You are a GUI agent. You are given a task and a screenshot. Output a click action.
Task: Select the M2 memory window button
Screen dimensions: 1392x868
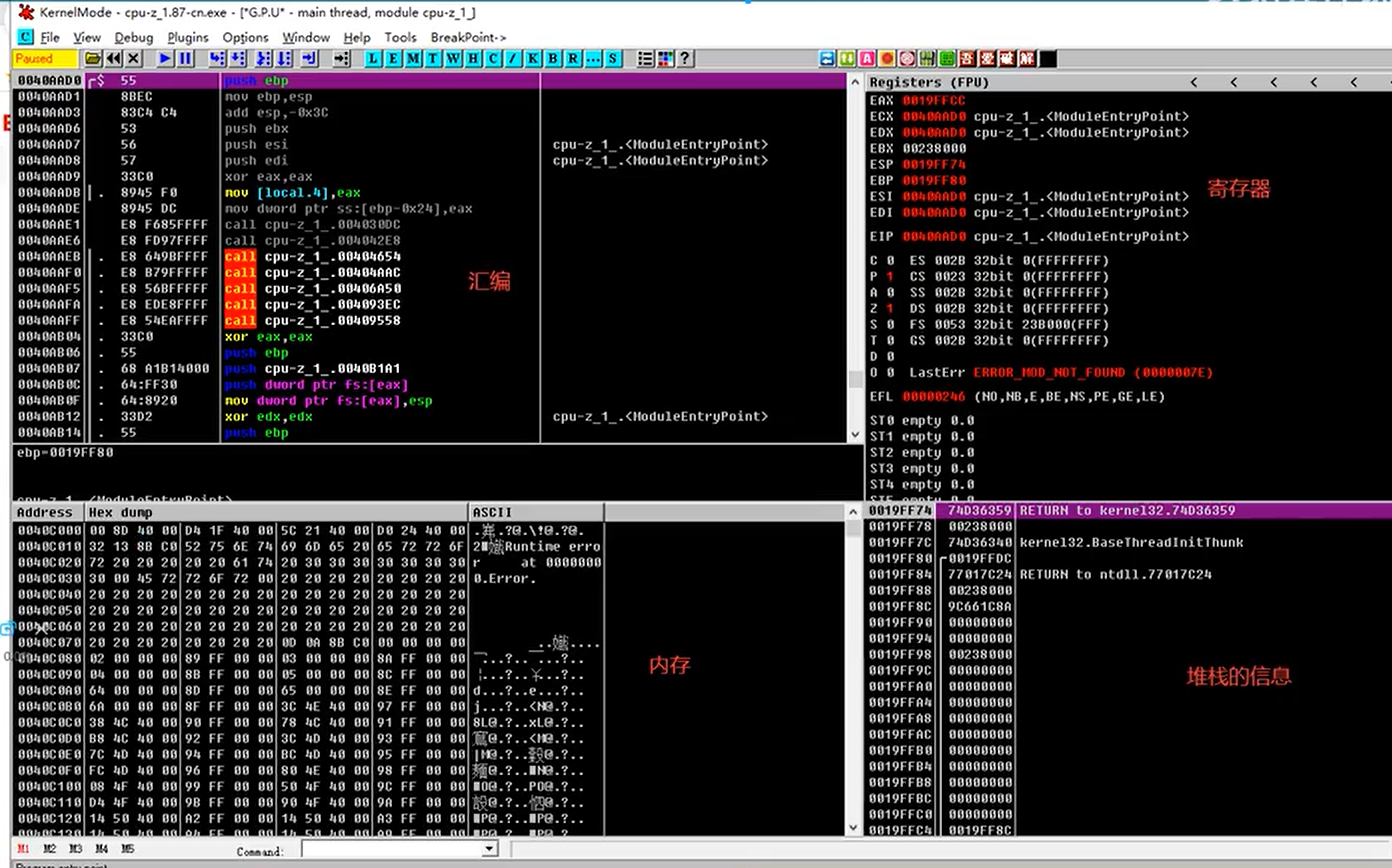tap(50, 850)
